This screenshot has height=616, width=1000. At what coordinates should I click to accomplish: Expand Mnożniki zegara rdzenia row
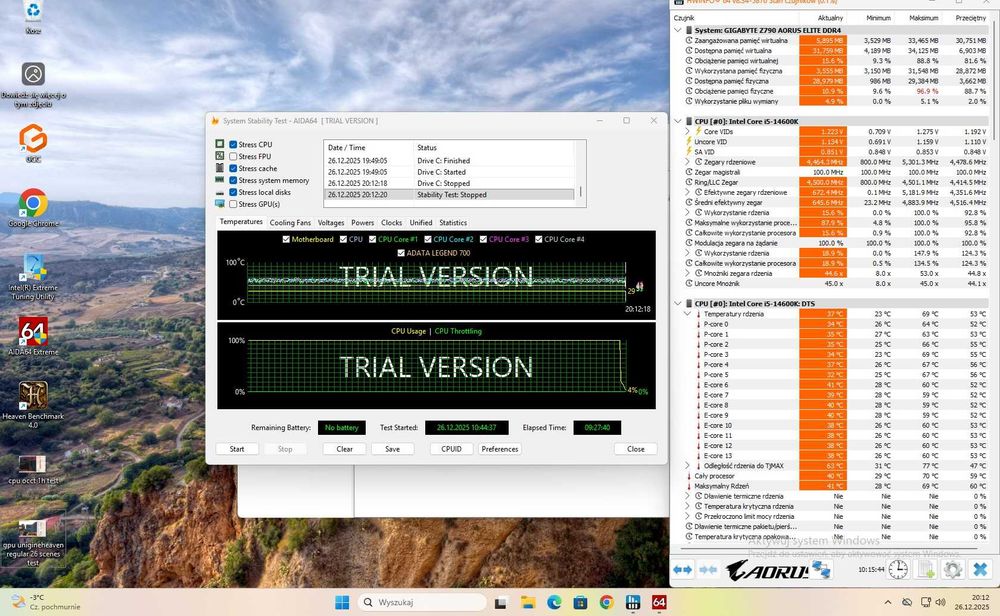pos(688,273)
